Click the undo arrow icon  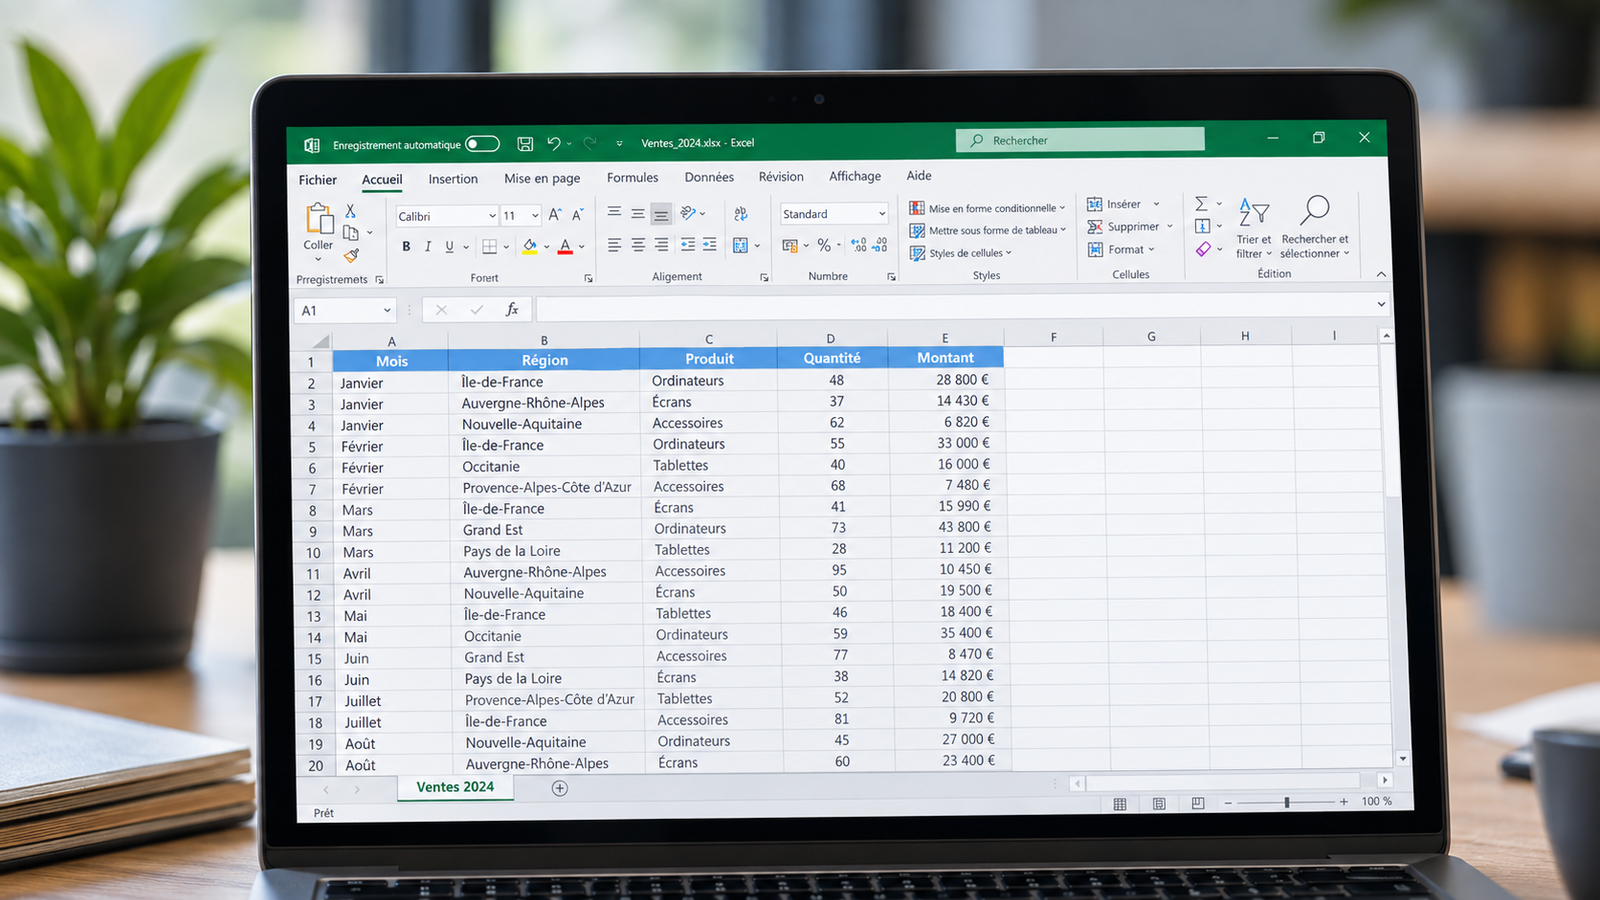554,144
